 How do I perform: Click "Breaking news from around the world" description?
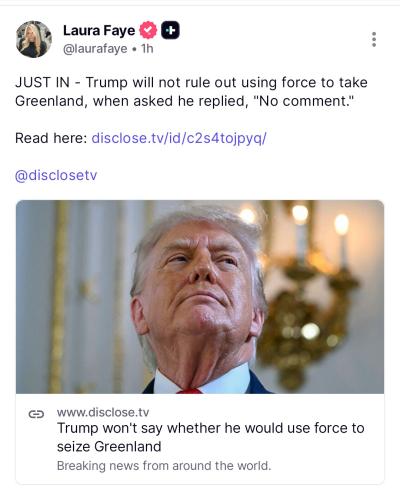164,465
